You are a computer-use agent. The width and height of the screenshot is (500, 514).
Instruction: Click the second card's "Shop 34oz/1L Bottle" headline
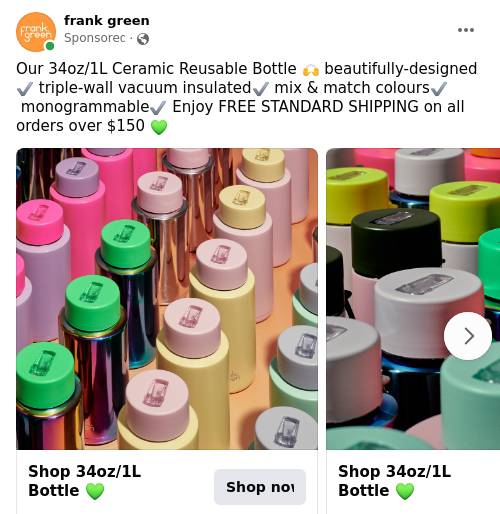pos(395,481)
